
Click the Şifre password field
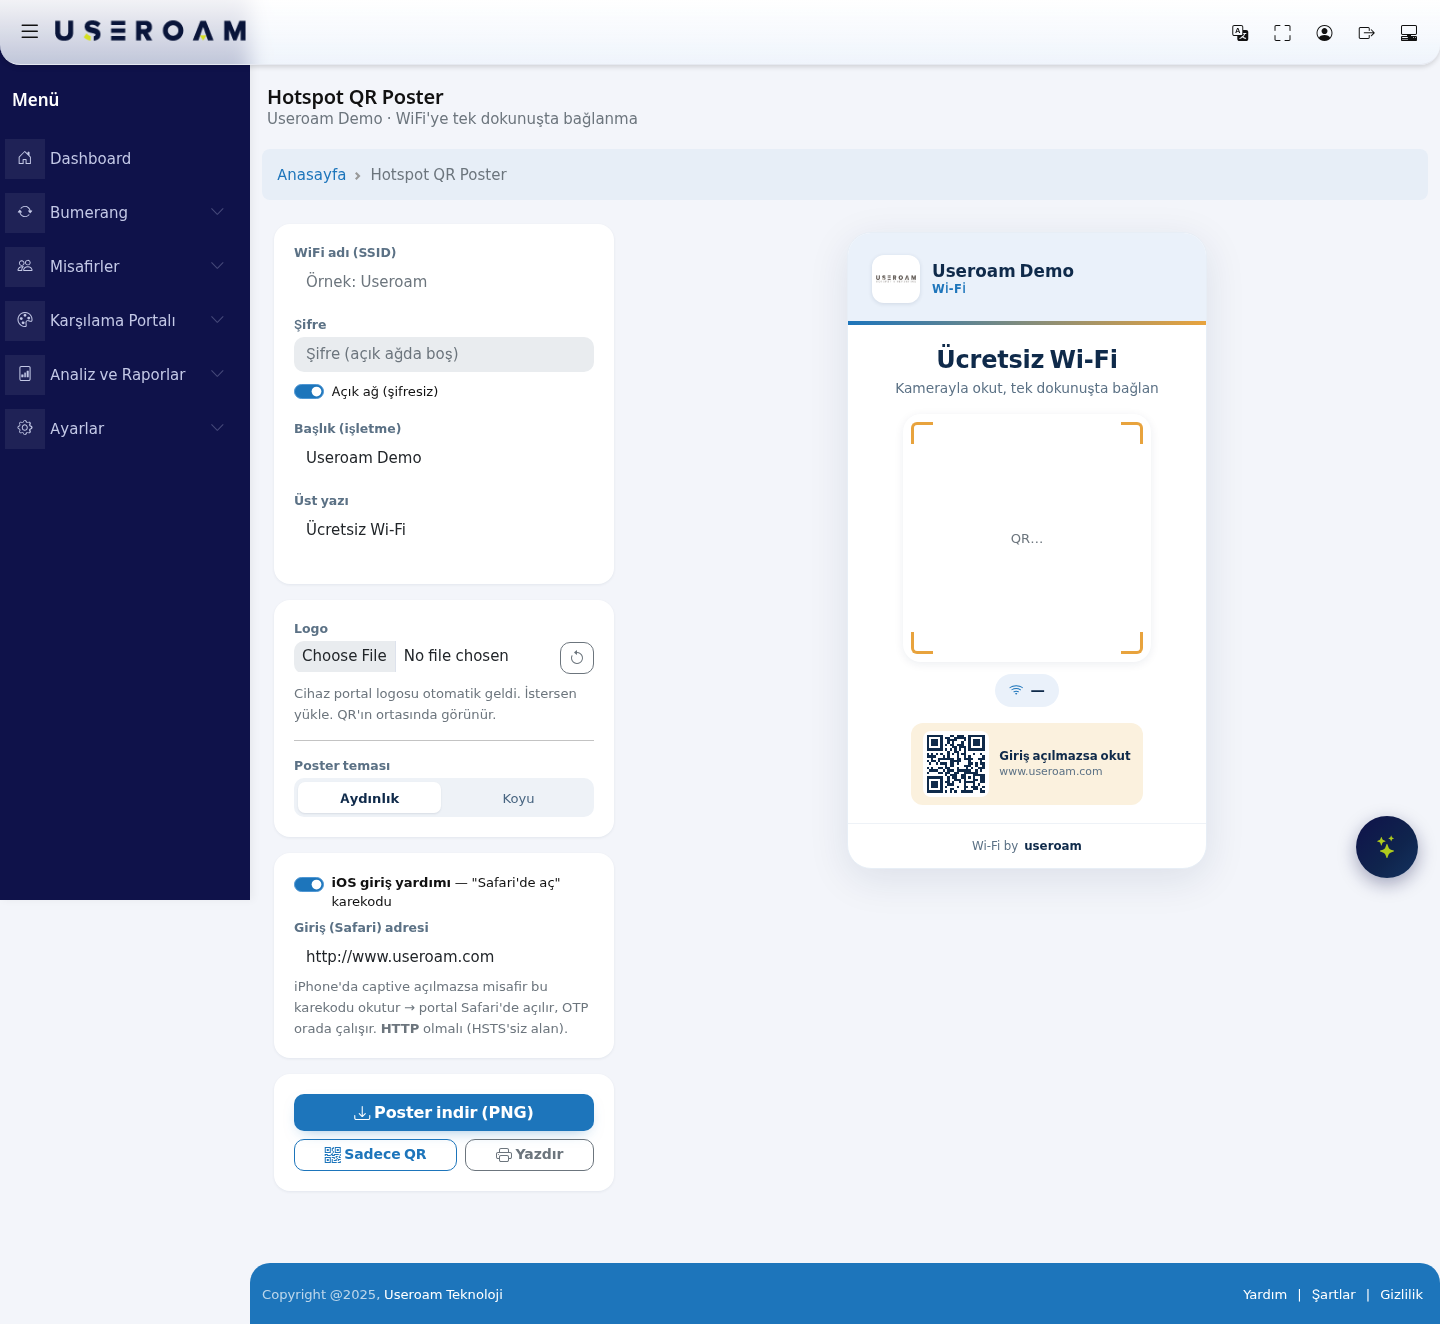[x=444, y=354]
